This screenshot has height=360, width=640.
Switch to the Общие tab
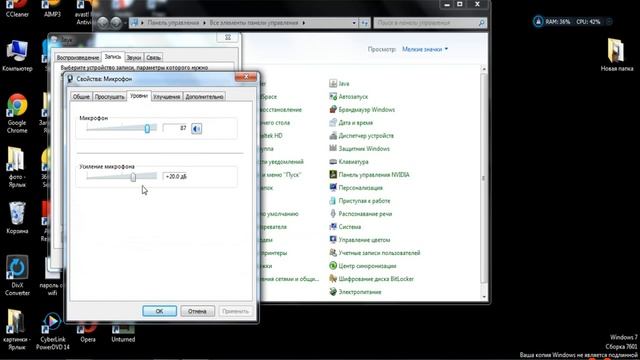(81, 97)
